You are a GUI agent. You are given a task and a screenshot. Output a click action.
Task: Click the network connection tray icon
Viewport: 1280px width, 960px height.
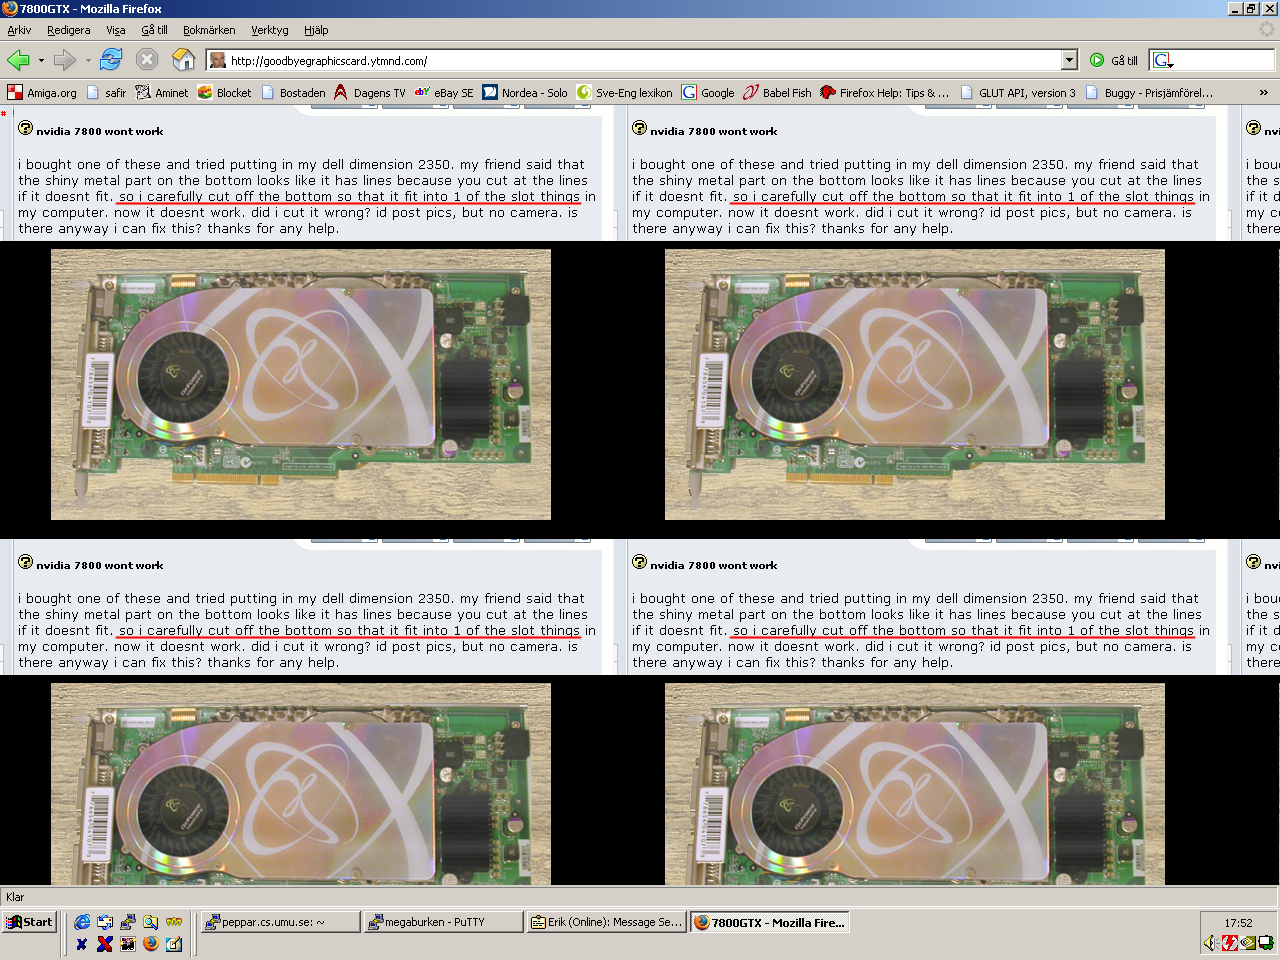pos(1265,942)
